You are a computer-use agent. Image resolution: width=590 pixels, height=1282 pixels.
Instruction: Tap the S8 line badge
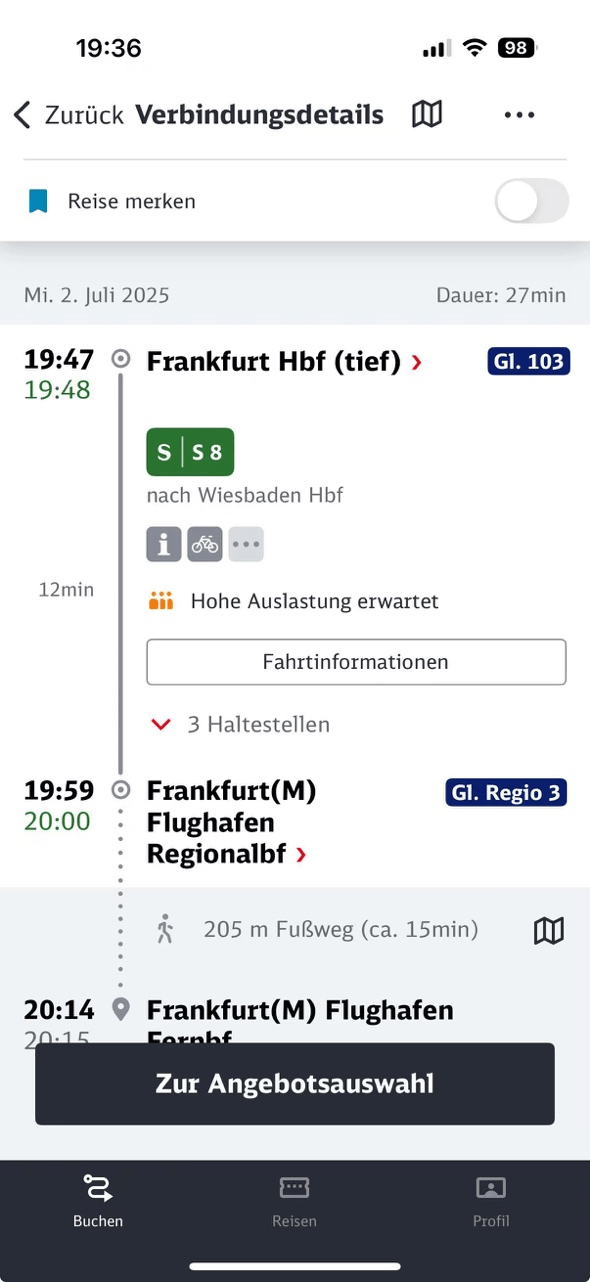pyautogui.click(x=190, y=453)
